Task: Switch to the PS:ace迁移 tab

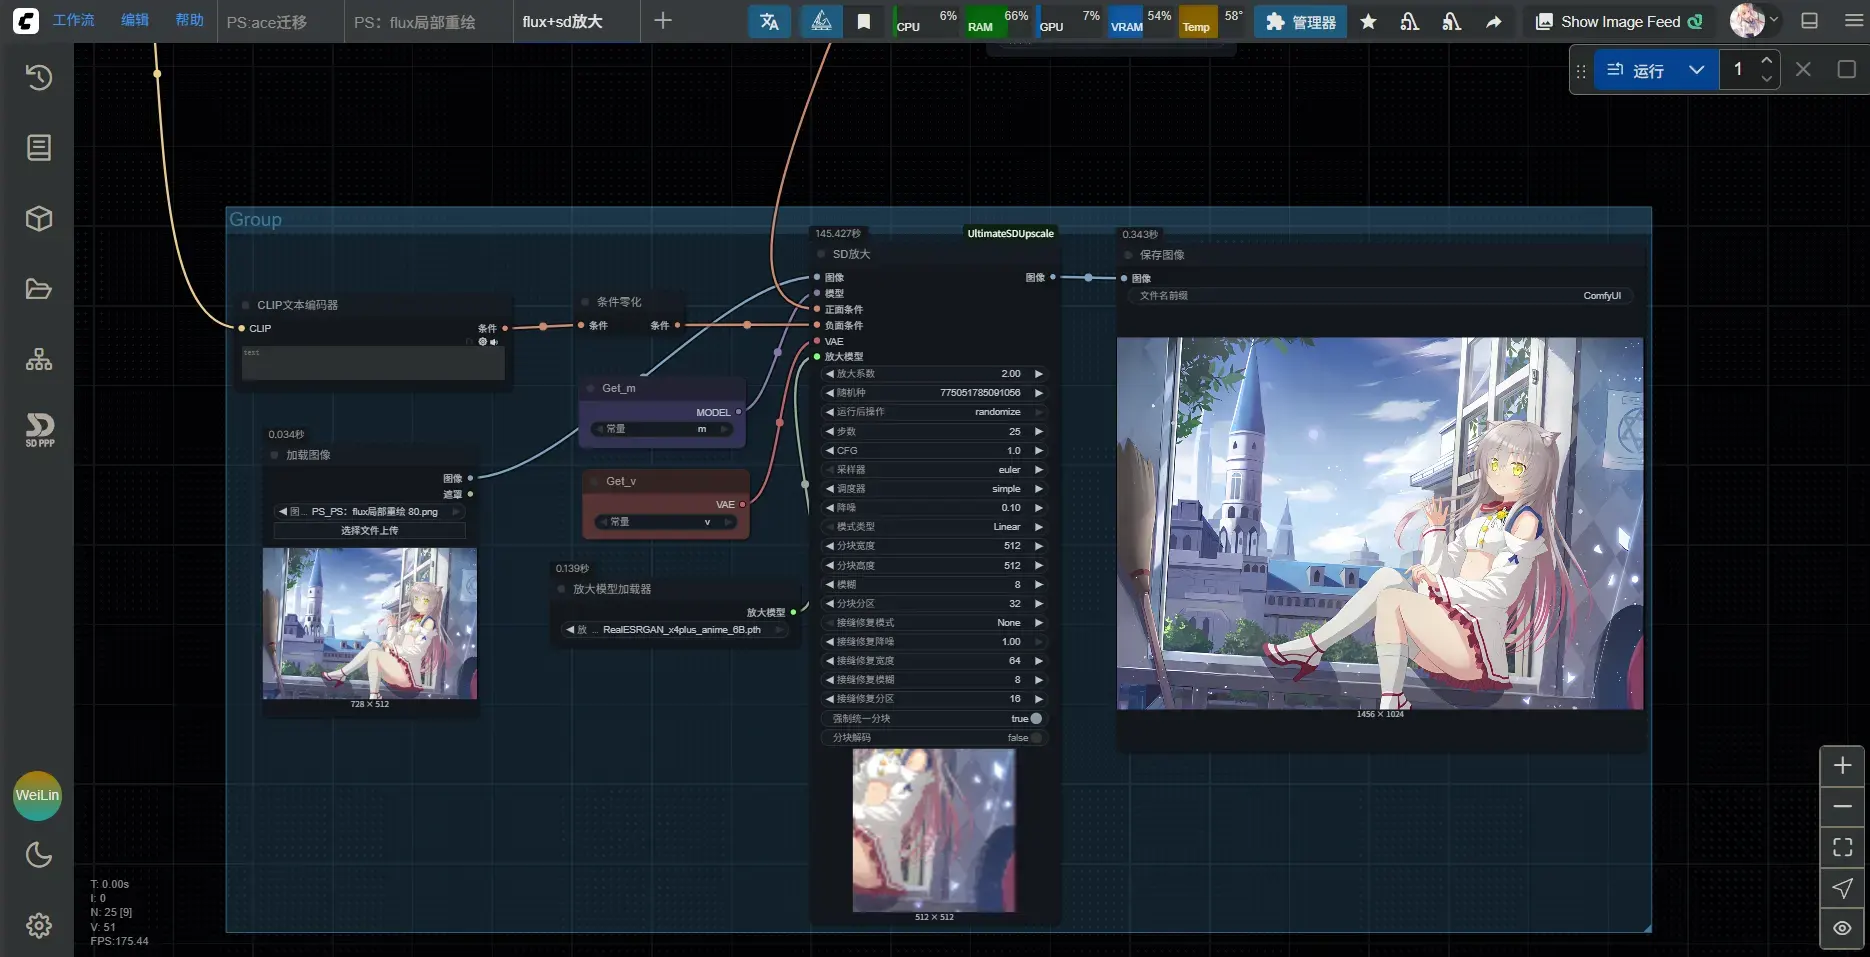Action: point(267,22)
